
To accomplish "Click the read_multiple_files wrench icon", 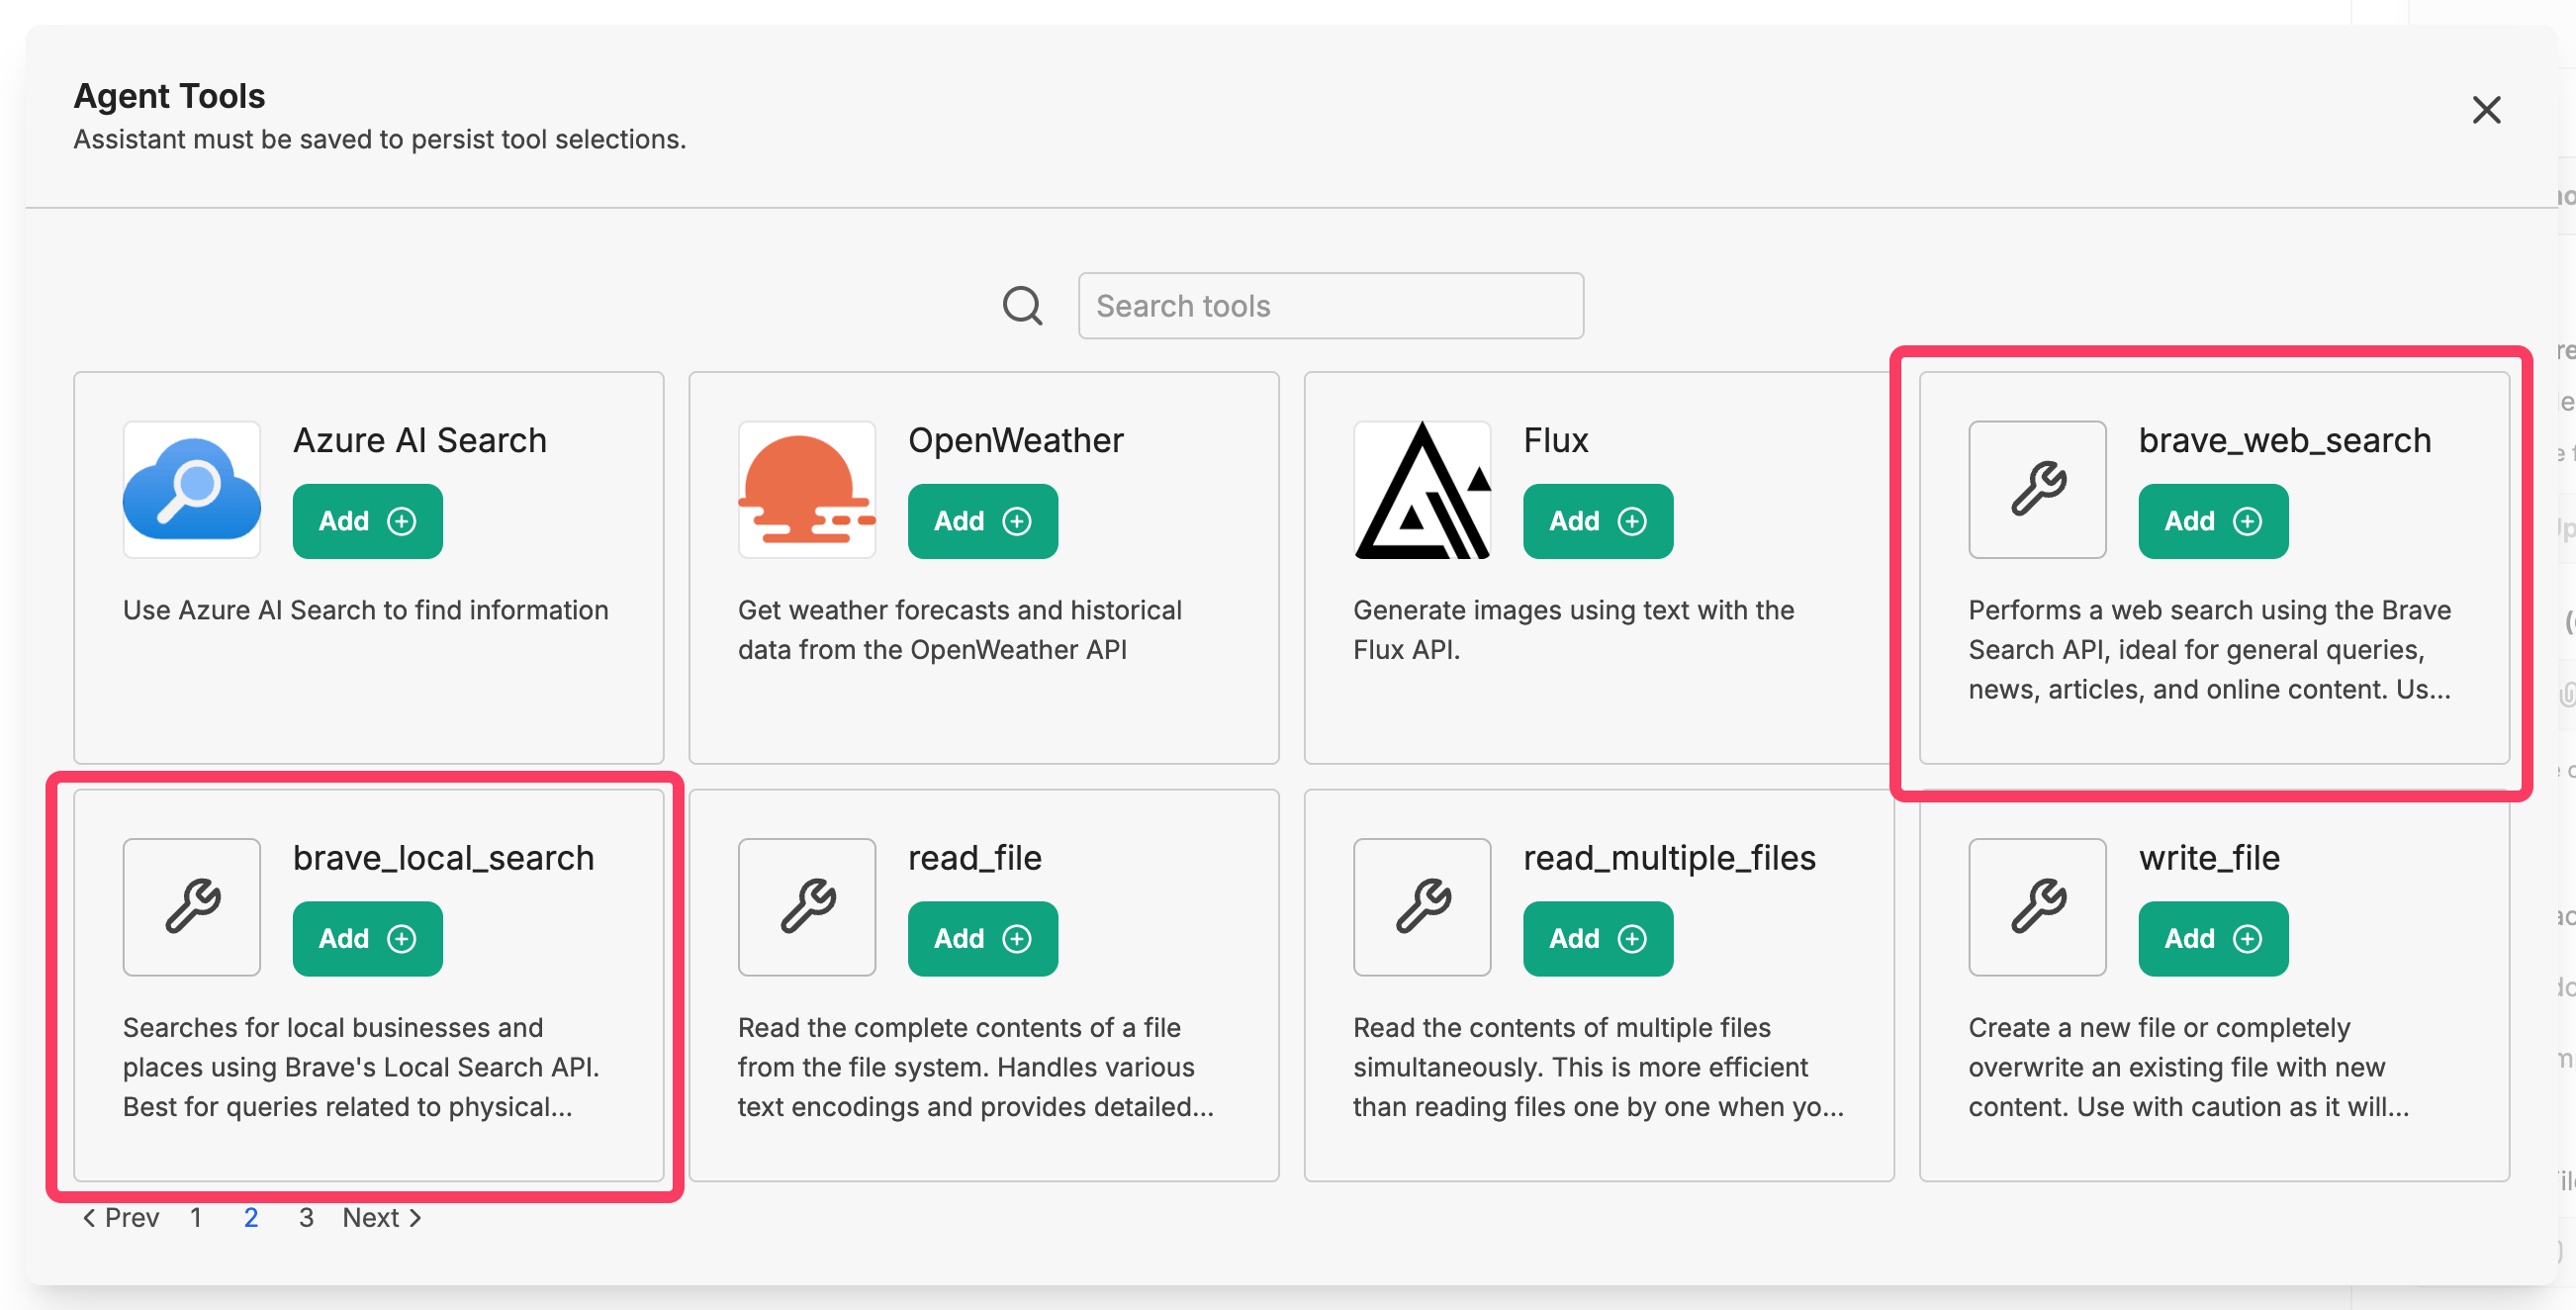I will click(x=1421, y=906).
